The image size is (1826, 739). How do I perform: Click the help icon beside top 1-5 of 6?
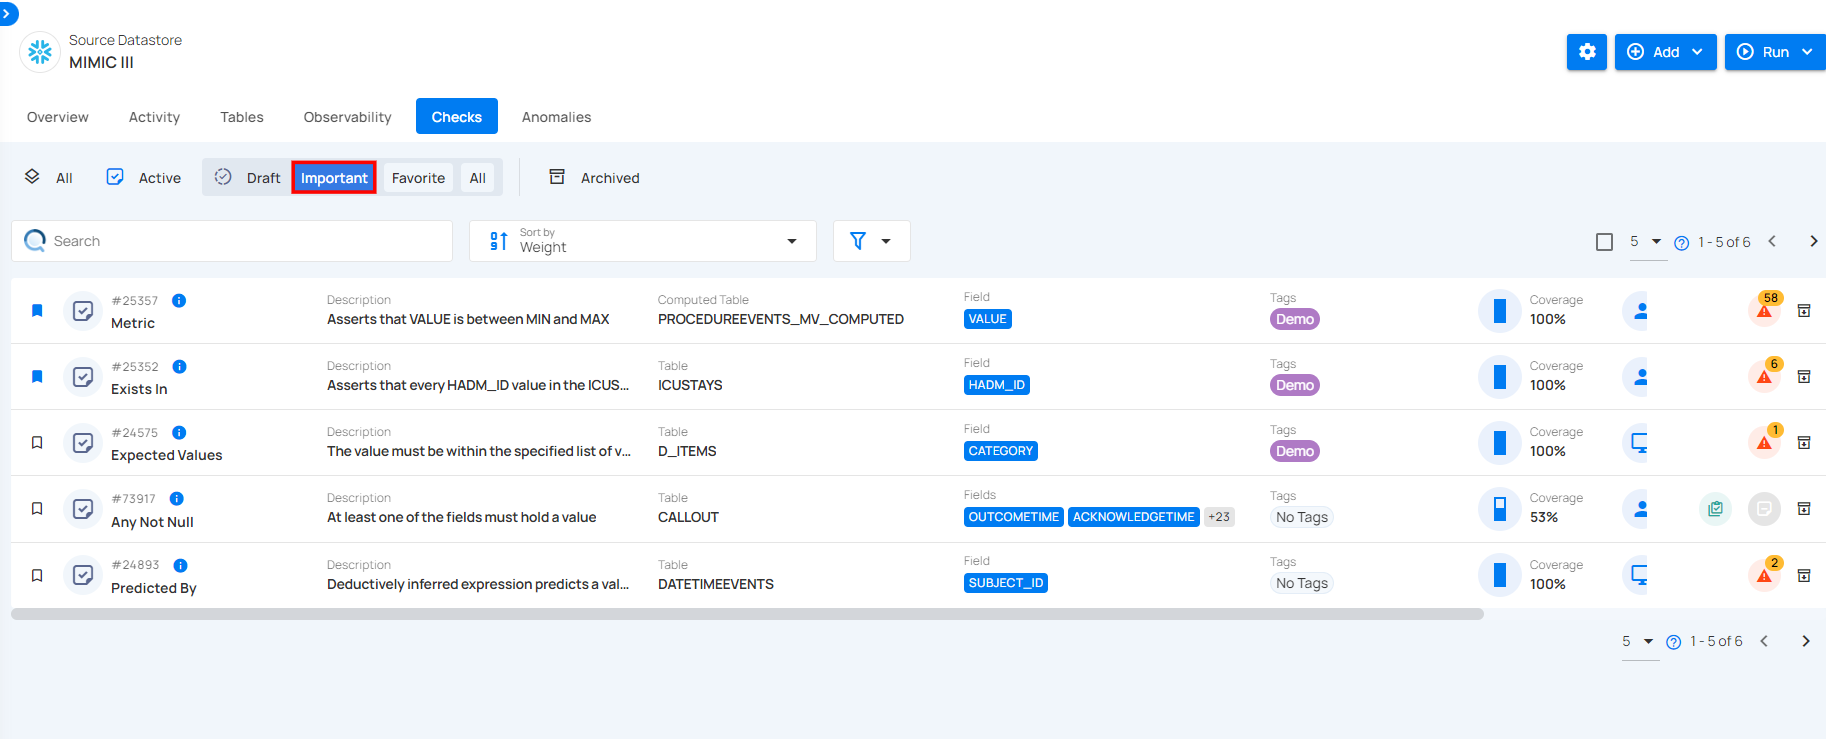(1682, 243)
